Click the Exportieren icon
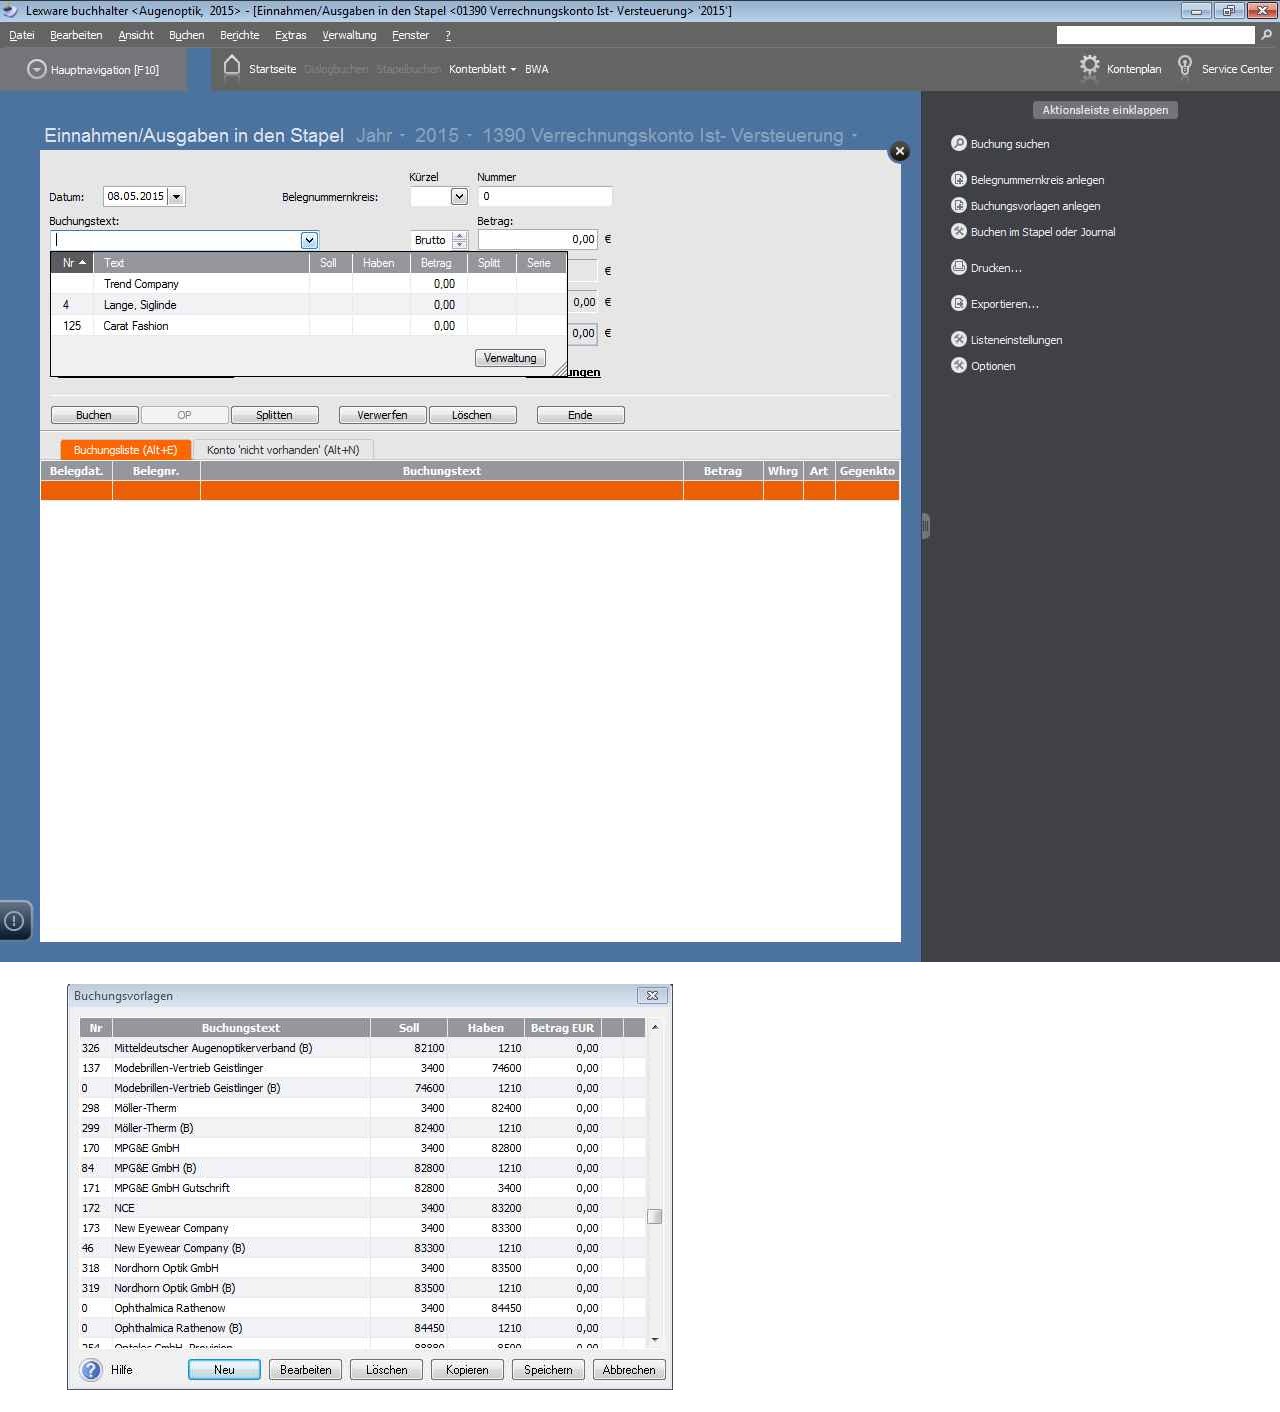 (958, 303)
